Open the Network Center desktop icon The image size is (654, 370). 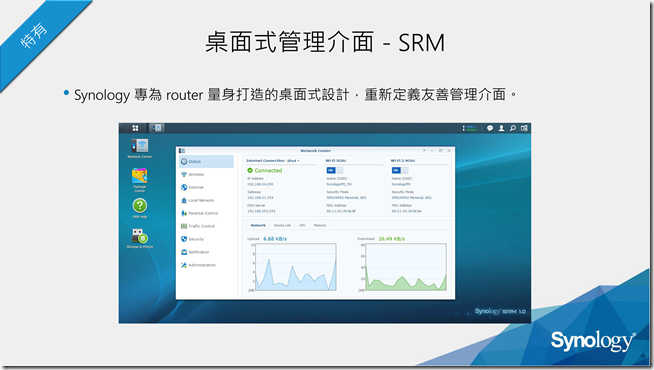coord(140,149)
